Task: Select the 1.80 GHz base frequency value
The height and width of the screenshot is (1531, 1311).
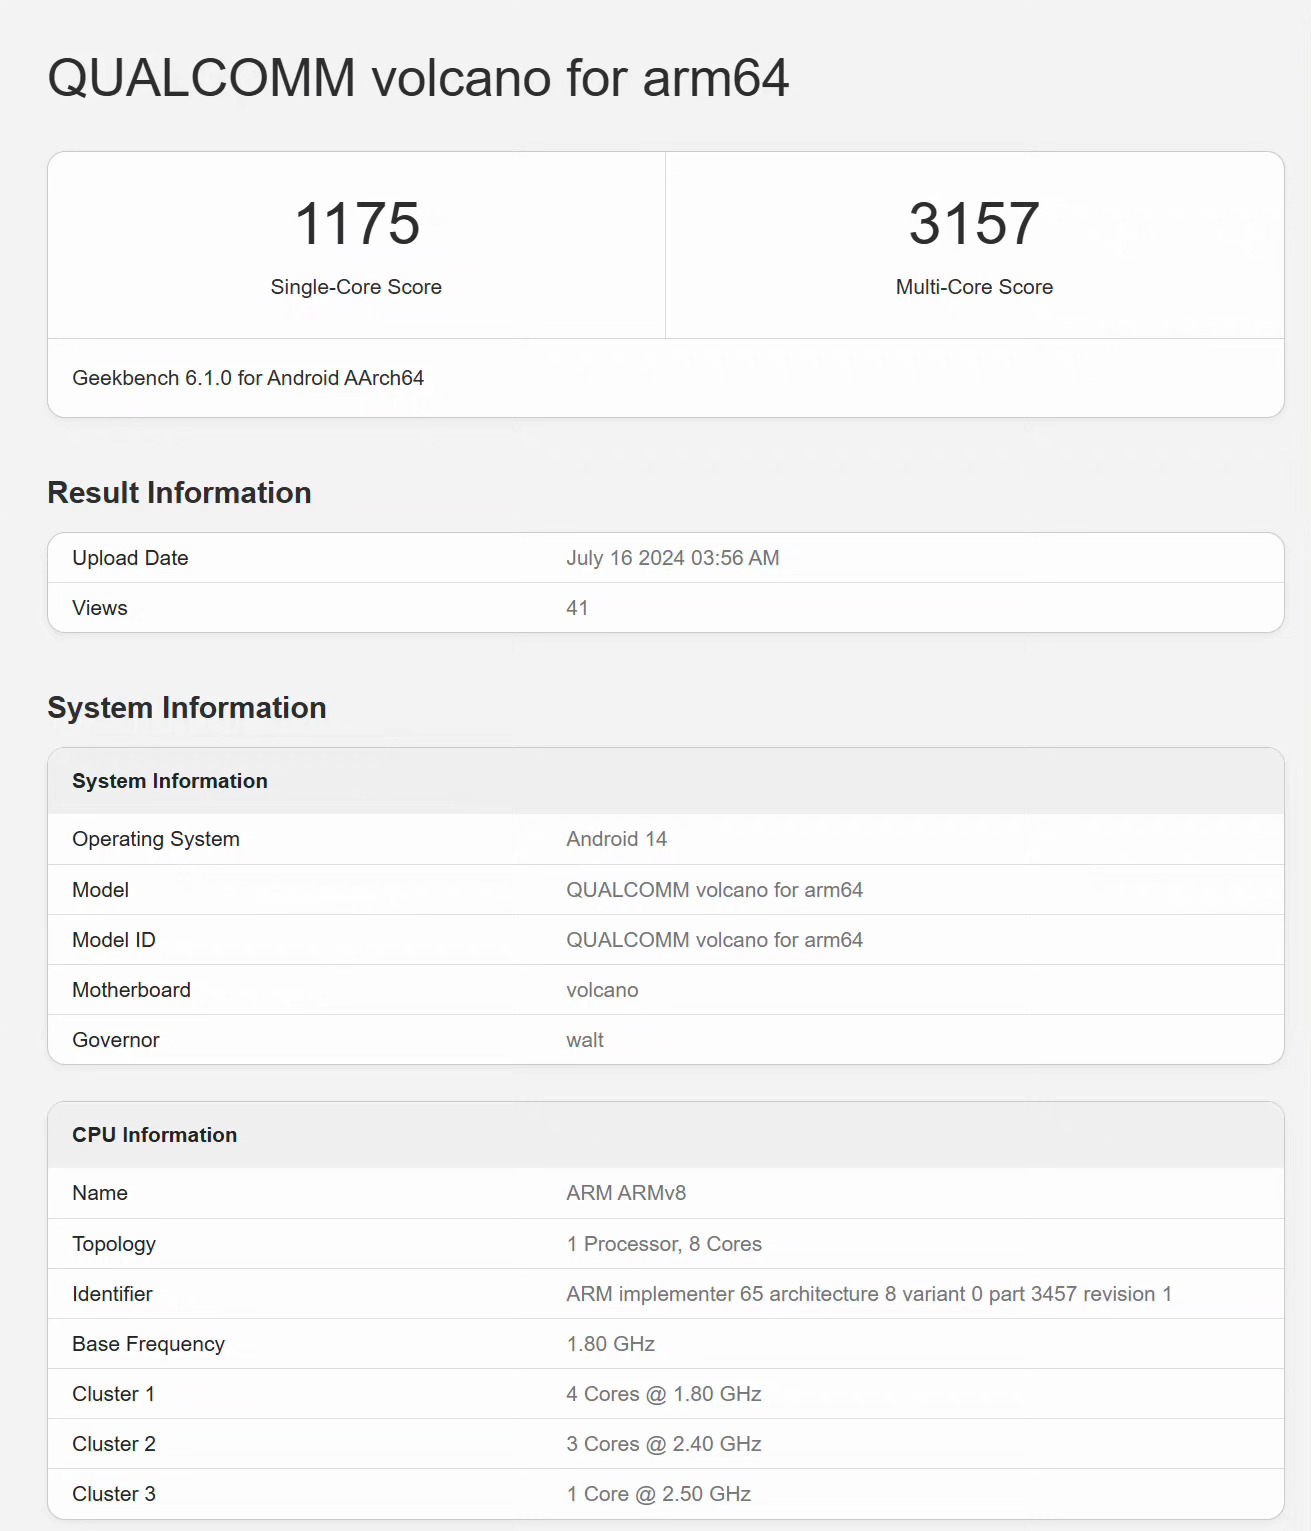Action: [611, 1344]
